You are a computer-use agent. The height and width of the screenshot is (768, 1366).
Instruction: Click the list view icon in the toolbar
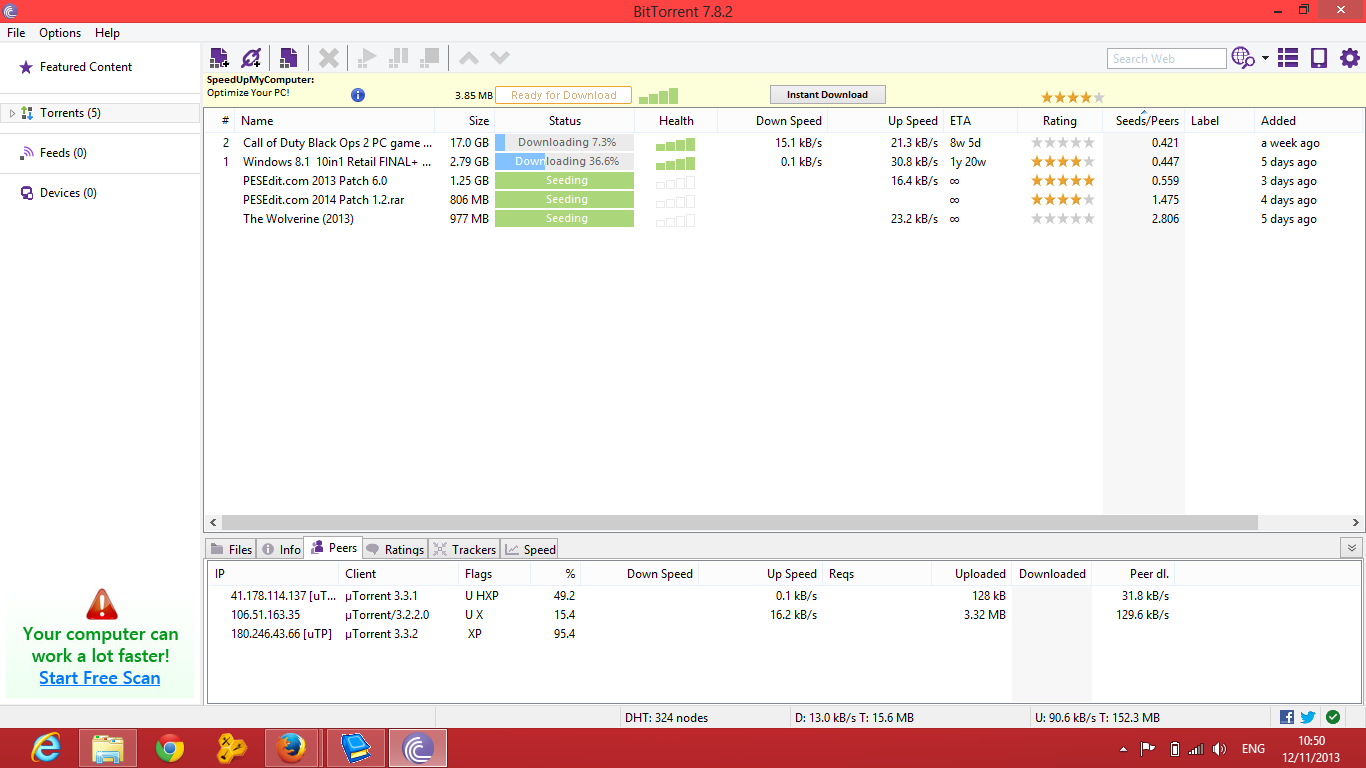click(x=1288, y=58)
